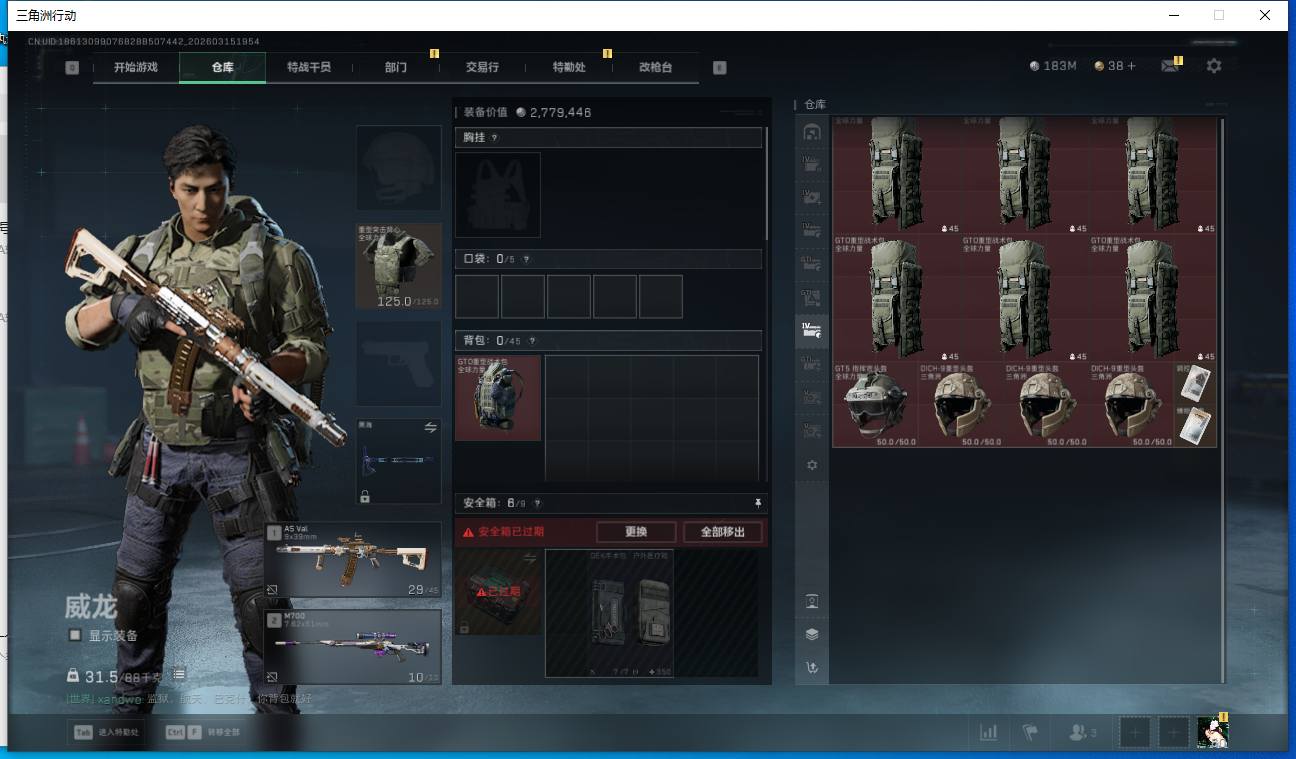Open the statistics bar-chart icon

coord(988,732)
